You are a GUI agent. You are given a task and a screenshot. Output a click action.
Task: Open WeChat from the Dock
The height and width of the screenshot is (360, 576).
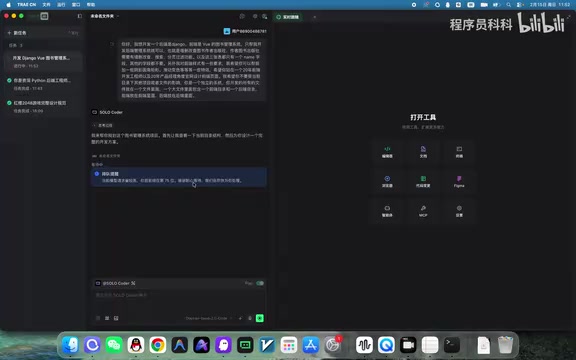[114, 345]
